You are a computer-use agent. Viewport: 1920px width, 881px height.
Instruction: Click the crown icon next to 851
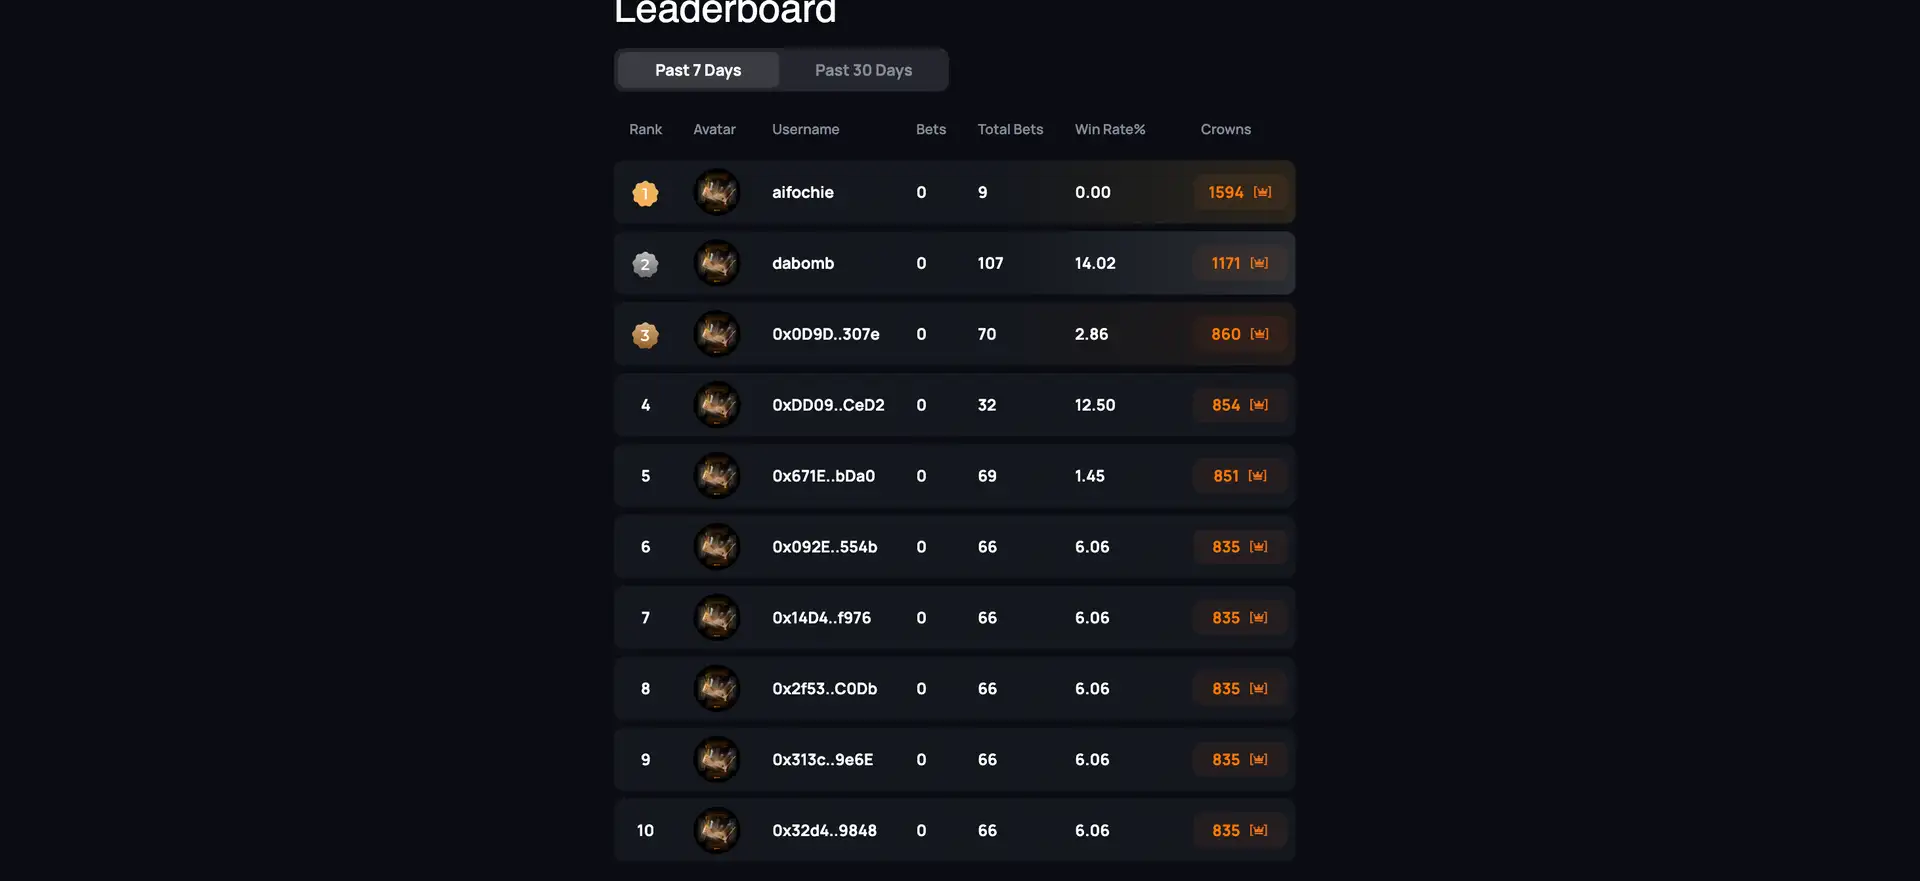1258,476
